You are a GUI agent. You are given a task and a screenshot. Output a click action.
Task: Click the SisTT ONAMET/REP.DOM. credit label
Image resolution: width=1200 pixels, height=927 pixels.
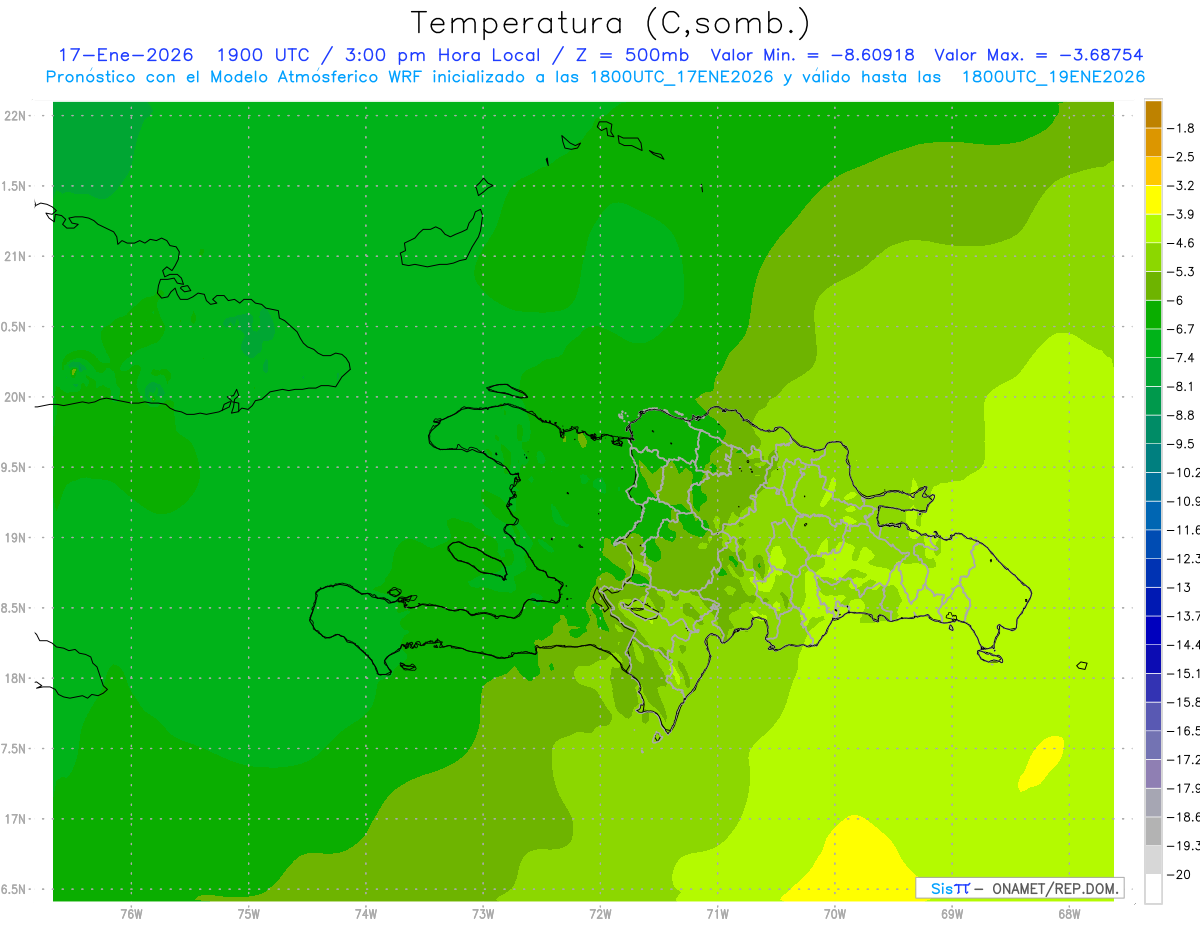[x=1020, y=888]
